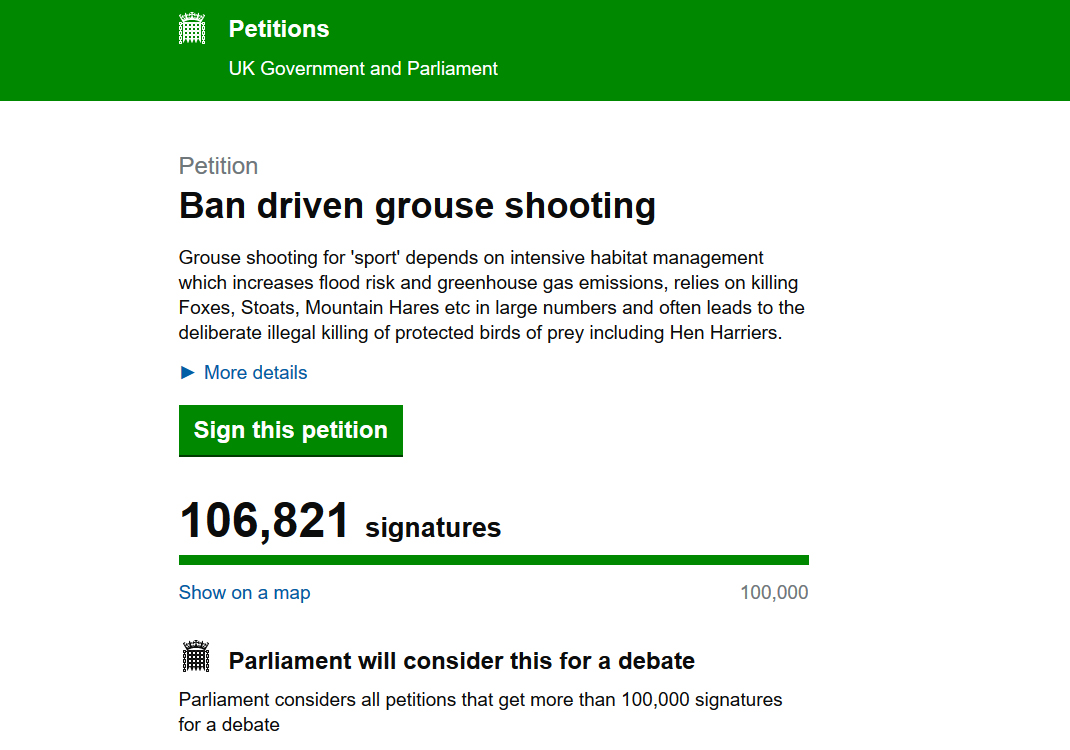
Task: Click the word signatures after the count
Action: tap(433, 528)
